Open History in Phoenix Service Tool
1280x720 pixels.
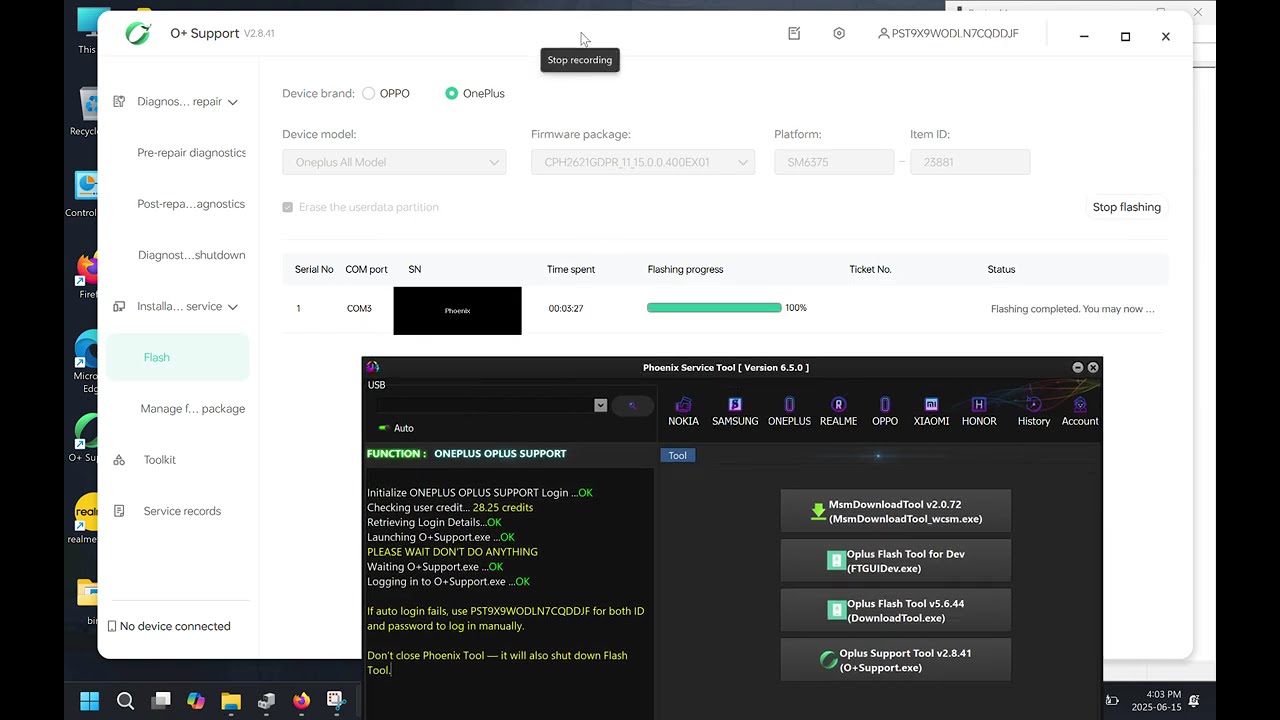click(x=1034, y=411)
